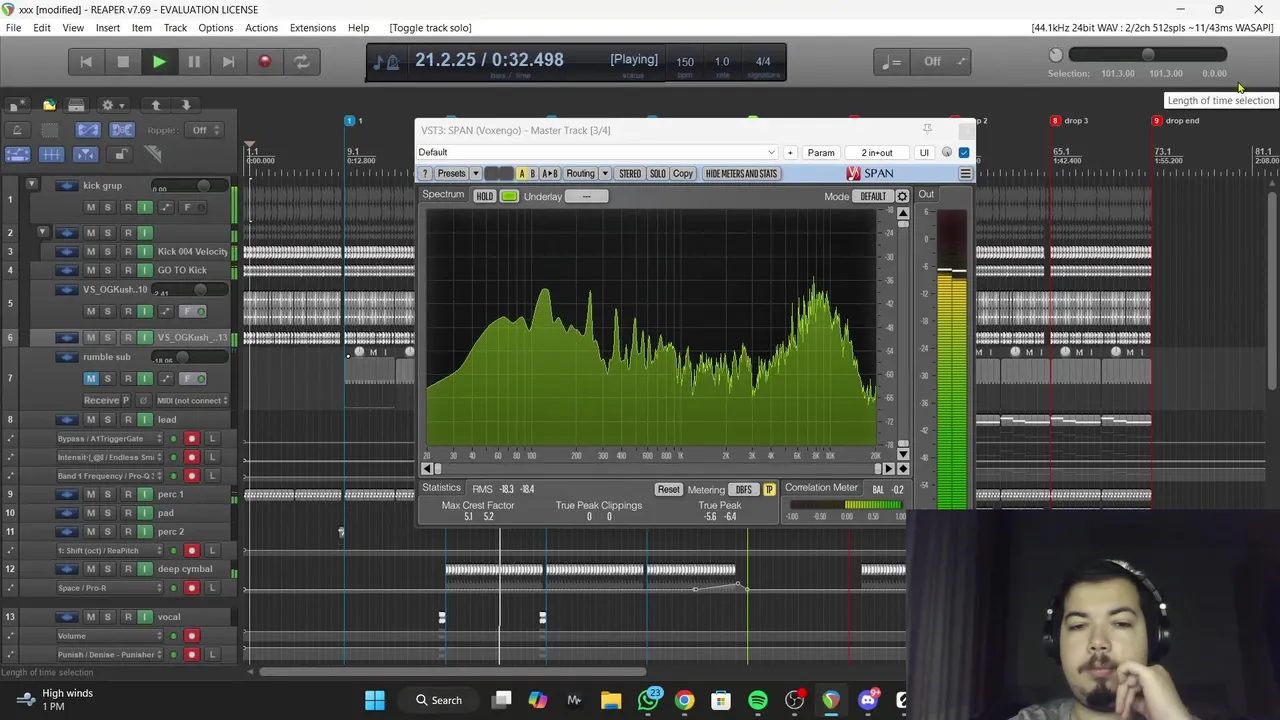Open Insert menu
The image size is (1280, 720).
click(108, 28)
